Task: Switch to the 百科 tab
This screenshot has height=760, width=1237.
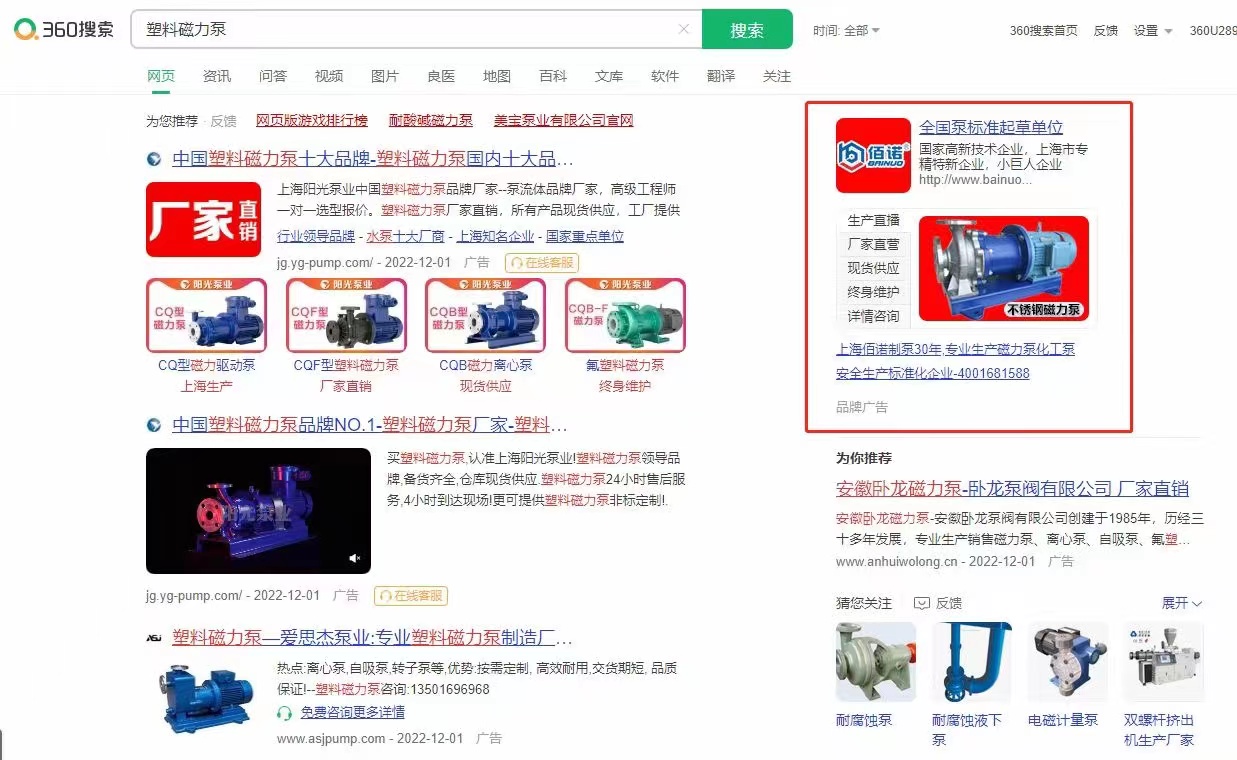Action: pos(553,76)
